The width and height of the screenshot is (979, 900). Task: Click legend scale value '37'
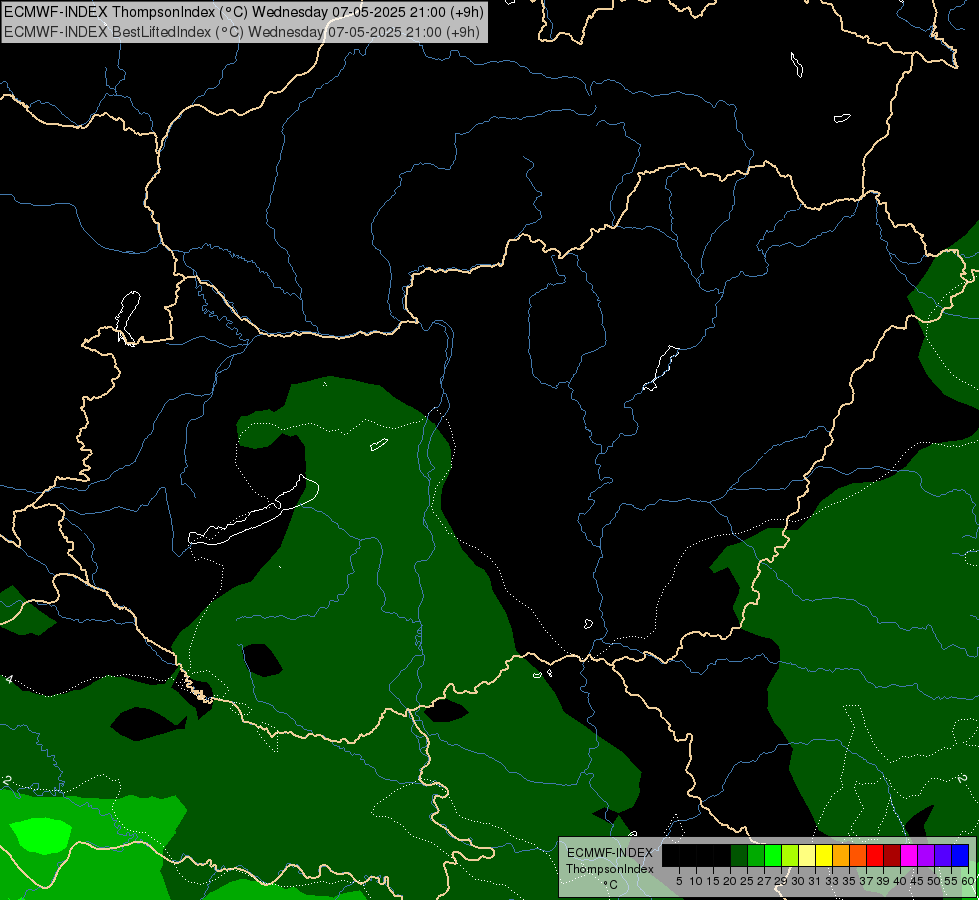[867, 881]
